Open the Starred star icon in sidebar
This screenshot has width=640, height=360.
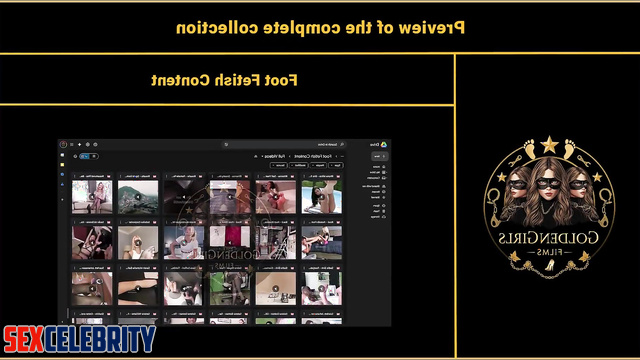tap(384, 198)
